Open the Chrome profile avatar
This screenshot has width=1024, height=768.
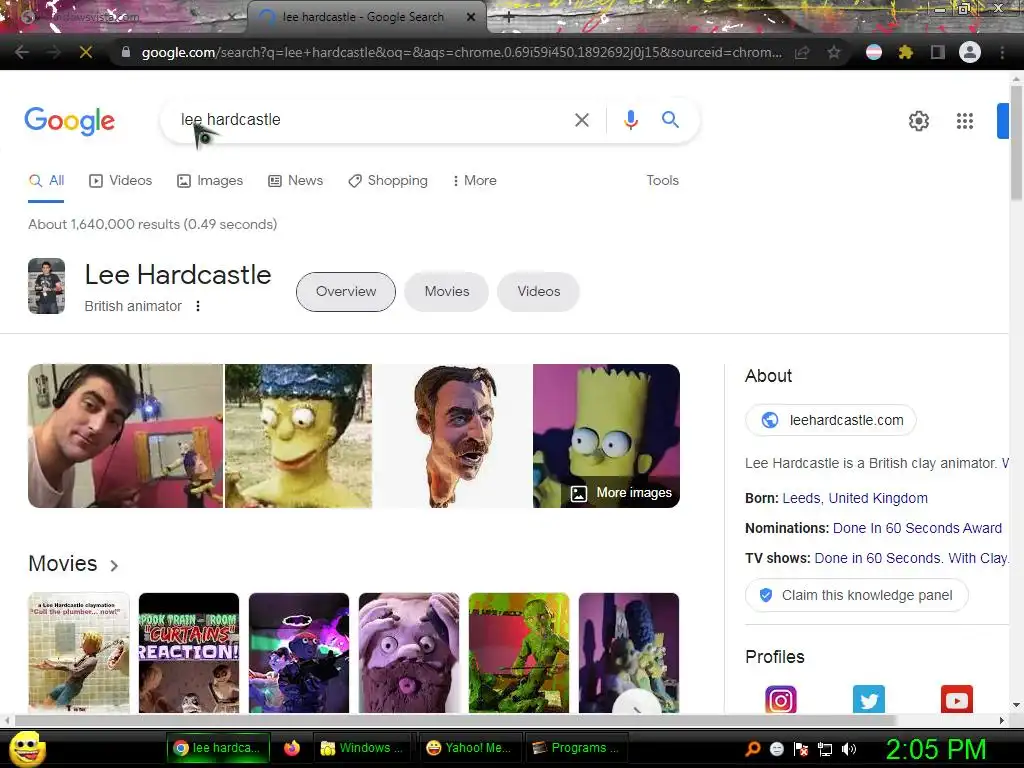[970, 52]
